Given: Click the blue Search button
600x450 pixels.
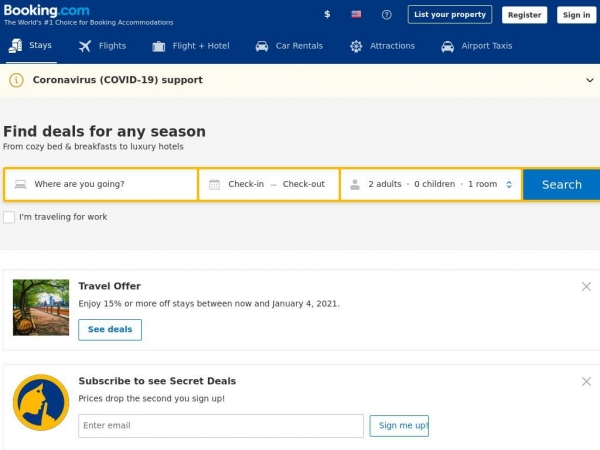Looking at the screenshot, I should click(561, 184).
